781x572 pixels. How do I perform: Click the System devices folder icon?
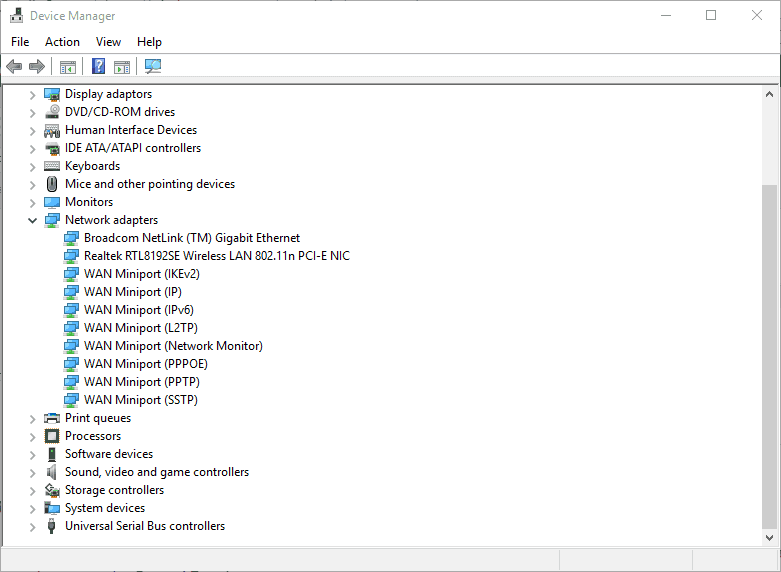[52, 508]
